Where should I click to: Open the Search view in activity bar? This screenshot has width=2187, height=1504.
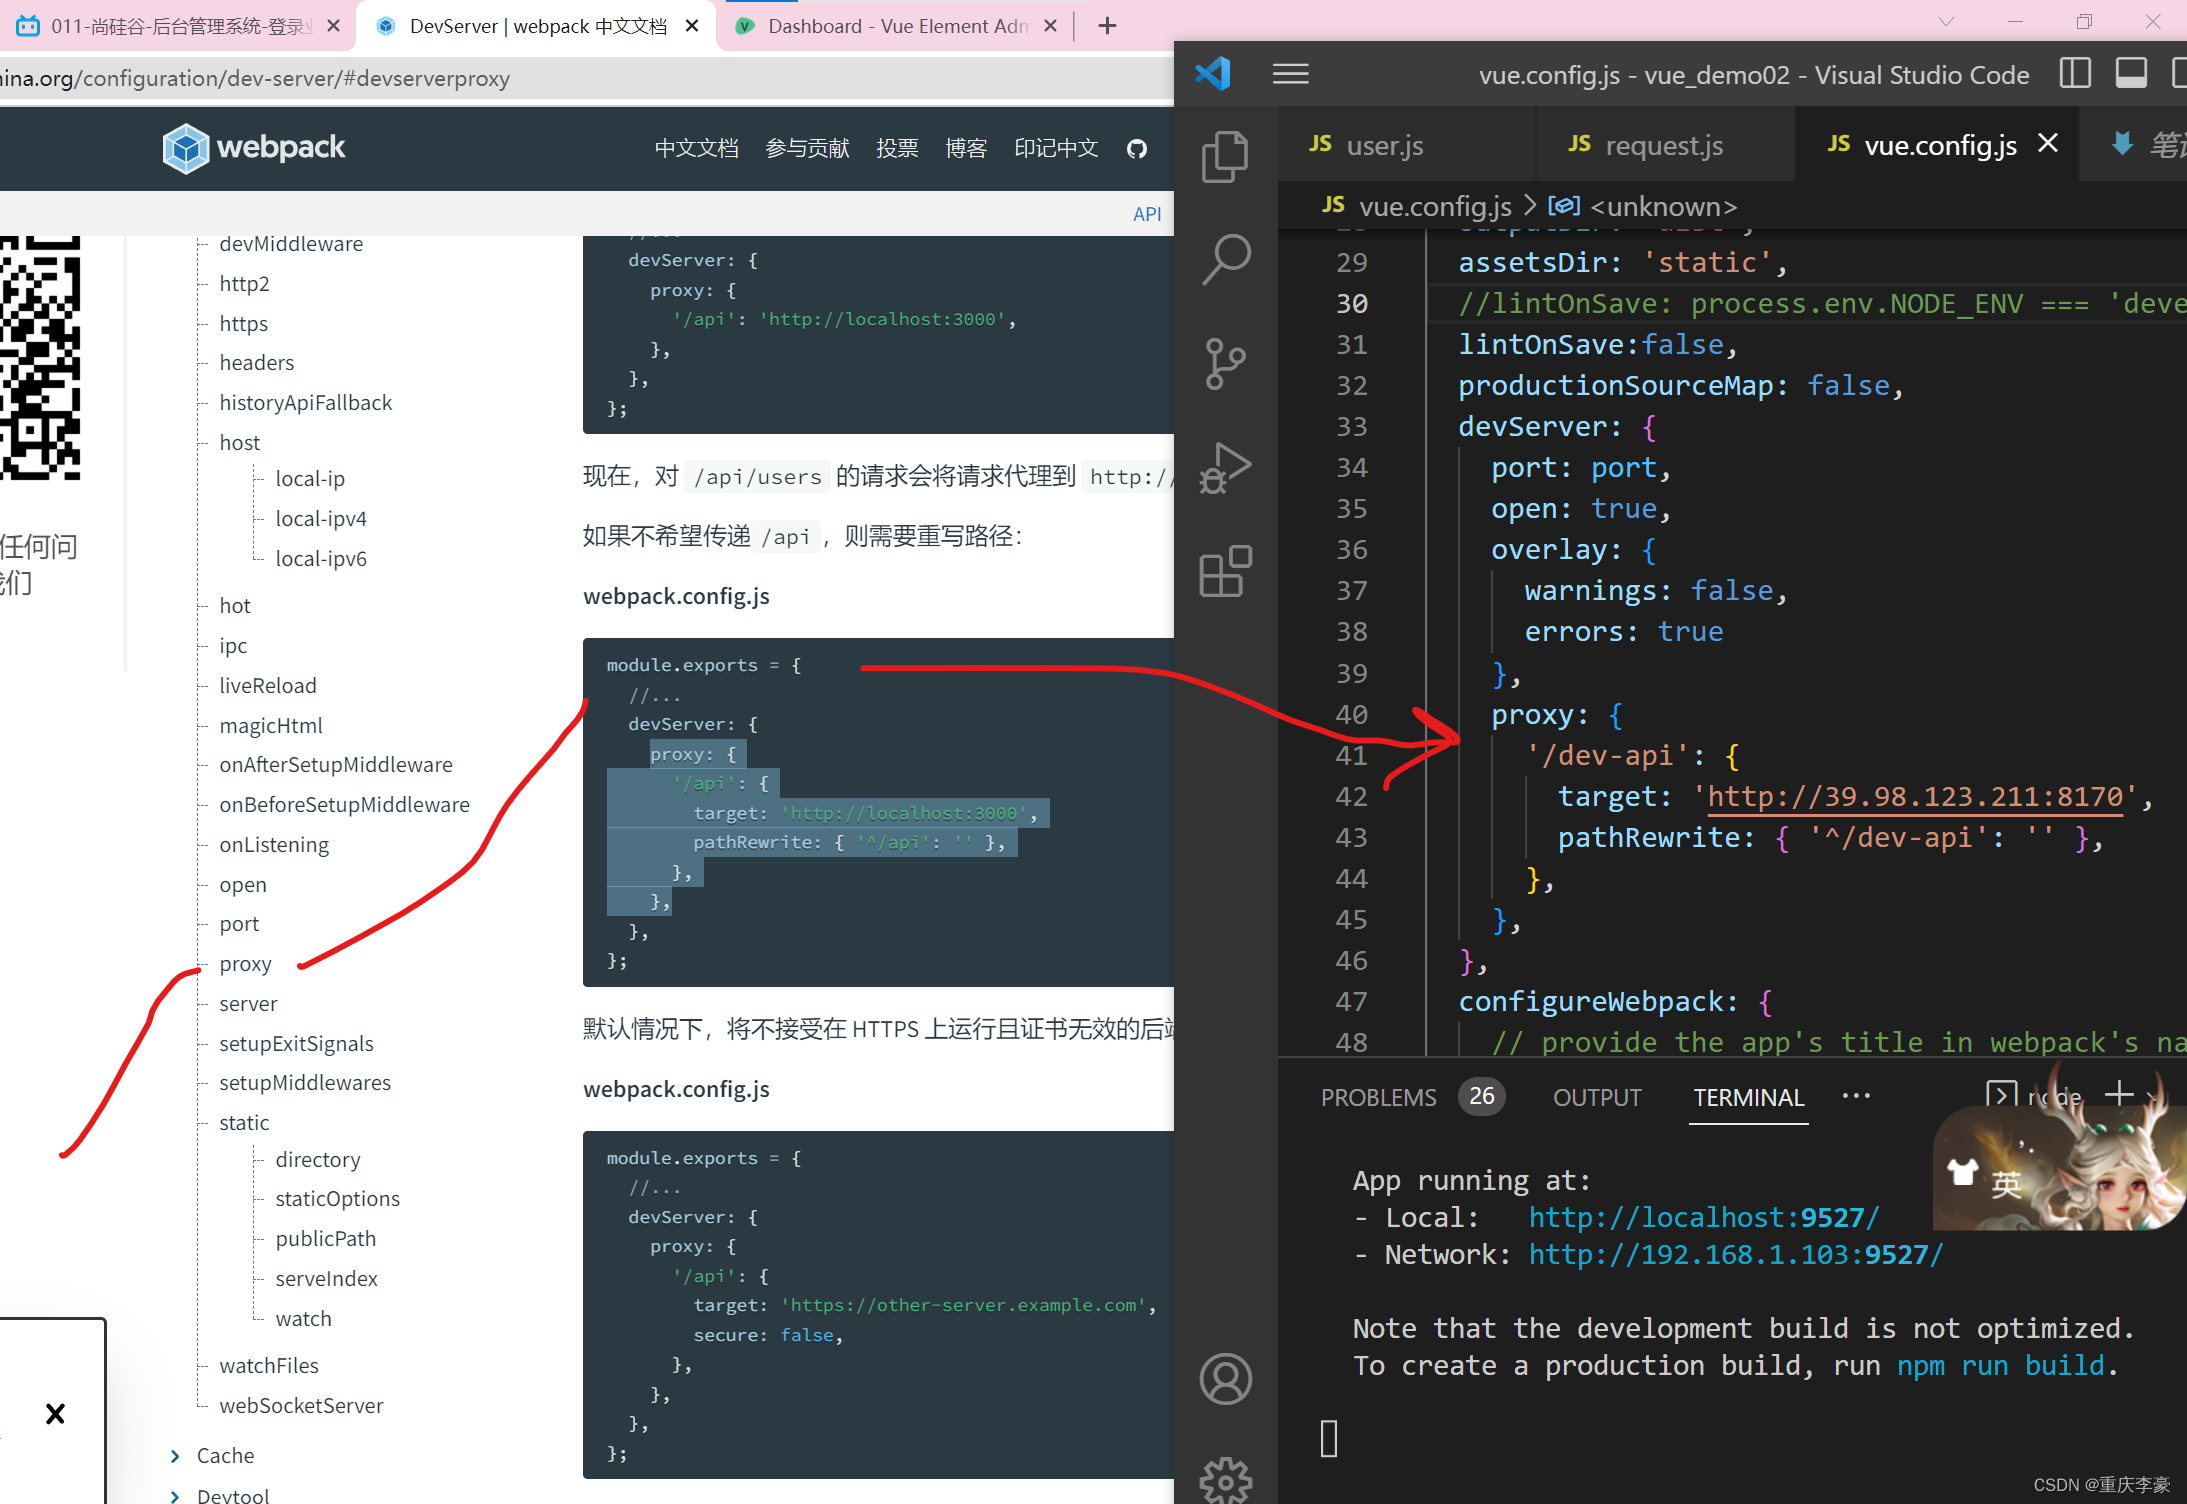click(1225, 260)
